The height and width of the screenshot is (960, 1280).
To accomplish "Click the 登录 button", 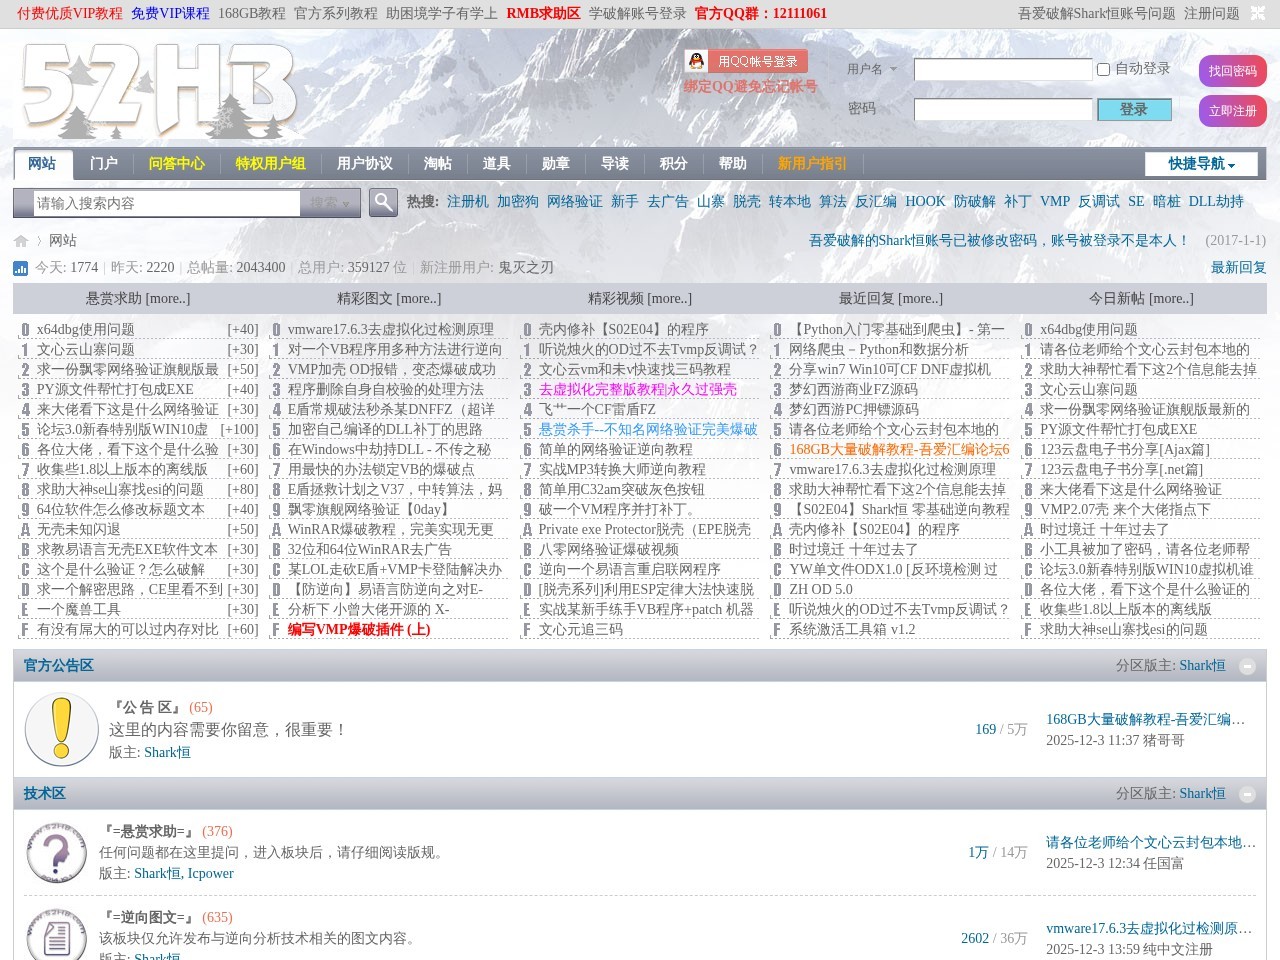I will 1134,110.
